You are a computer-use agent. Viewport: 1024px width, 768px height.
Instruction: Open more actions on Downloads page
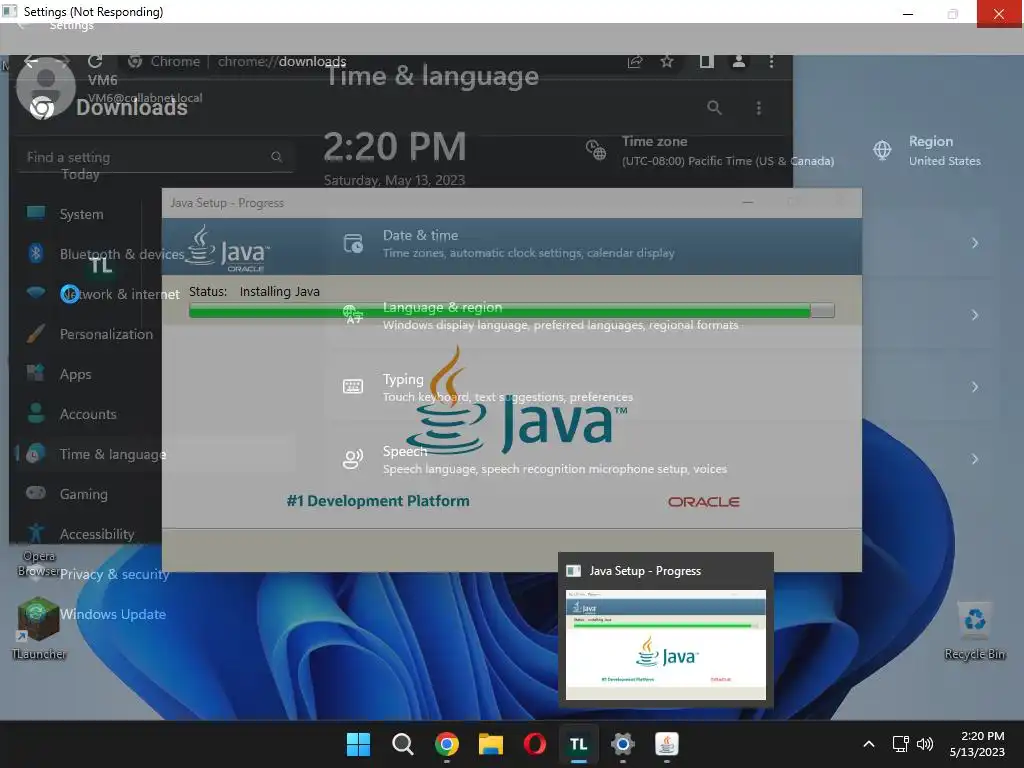tap(758, 108)
